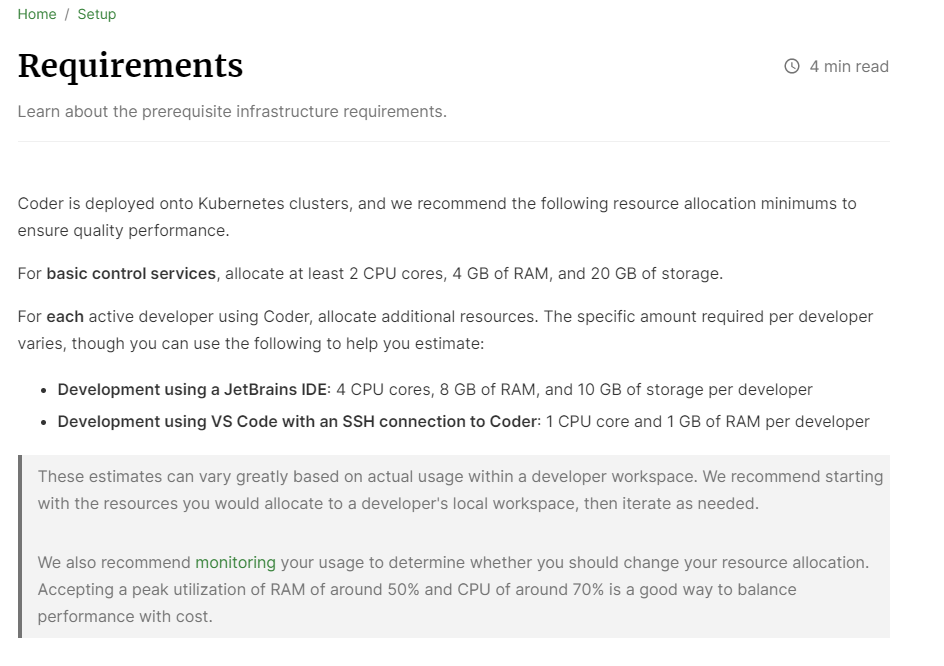The image size is (944, 666).
Task: Click the breadcrumb slash separator
Action: pyautogui.click(x=67, y=14)
